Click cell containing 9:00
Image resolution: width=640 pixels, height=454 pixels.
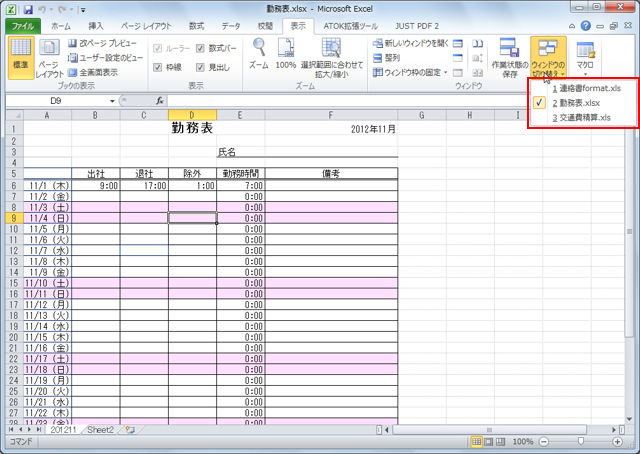[x=96, y=186]
